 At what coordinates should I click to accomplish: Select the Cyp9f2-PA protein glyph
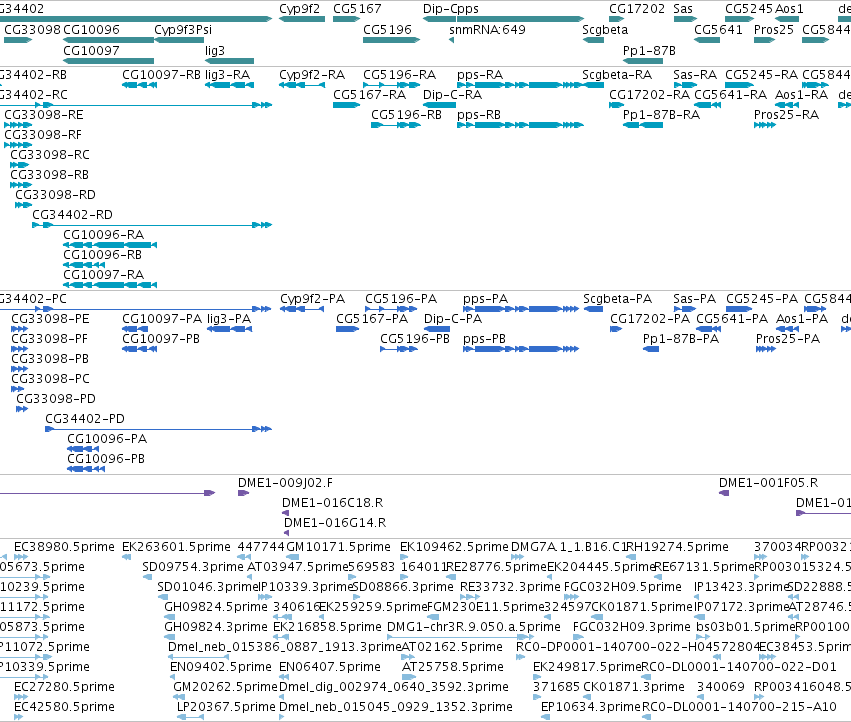coord(302,309)
